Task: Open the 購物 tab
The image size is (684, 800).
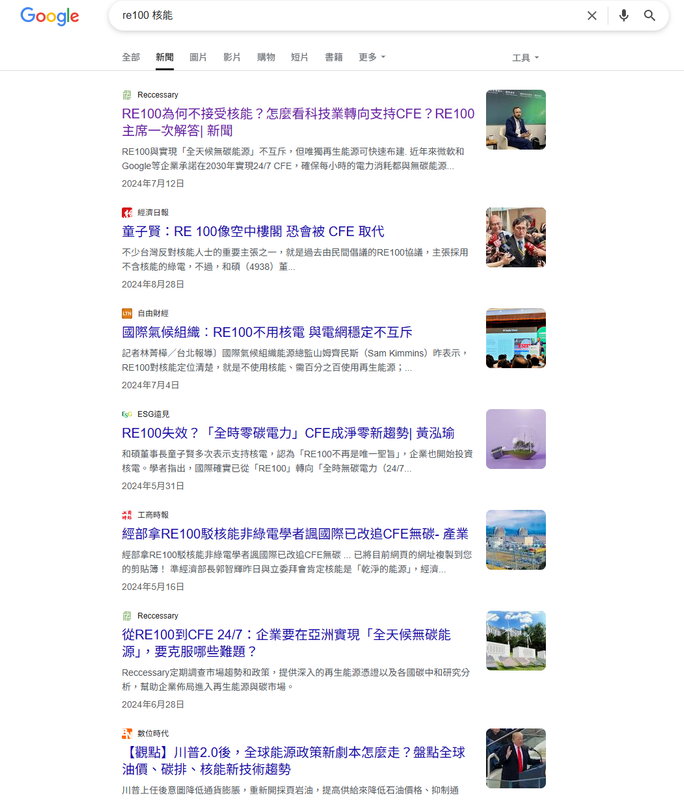Action: 266,57
